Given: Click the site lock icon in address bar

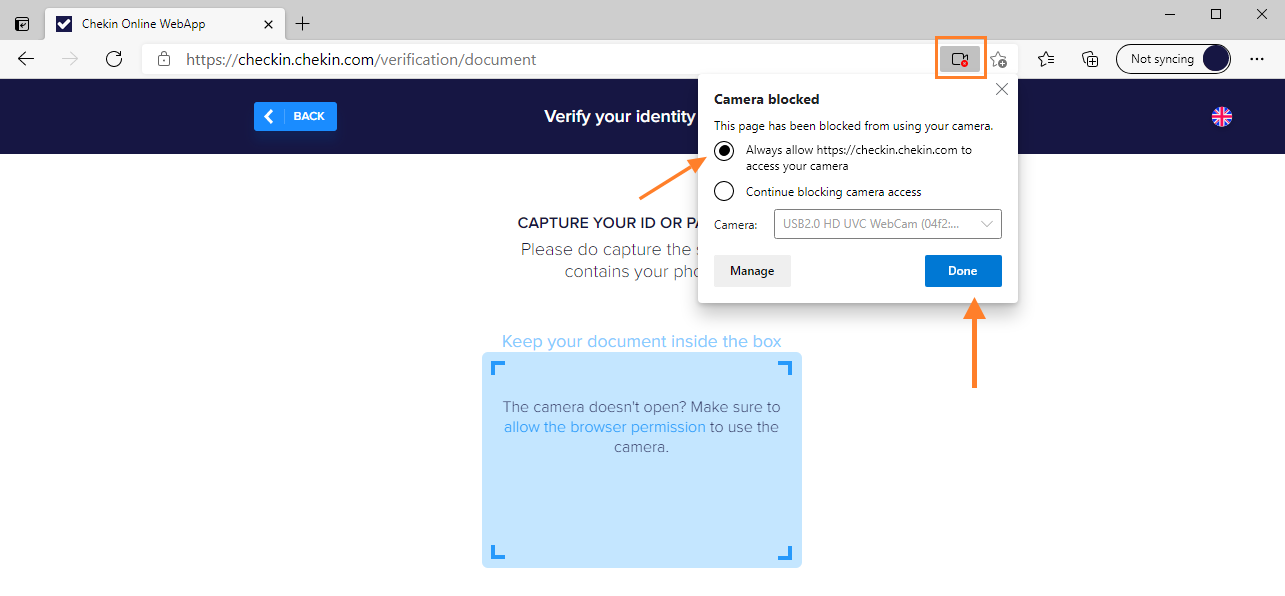Looking at the screenshot, I should pyautogui.click(x=164, y=60).
